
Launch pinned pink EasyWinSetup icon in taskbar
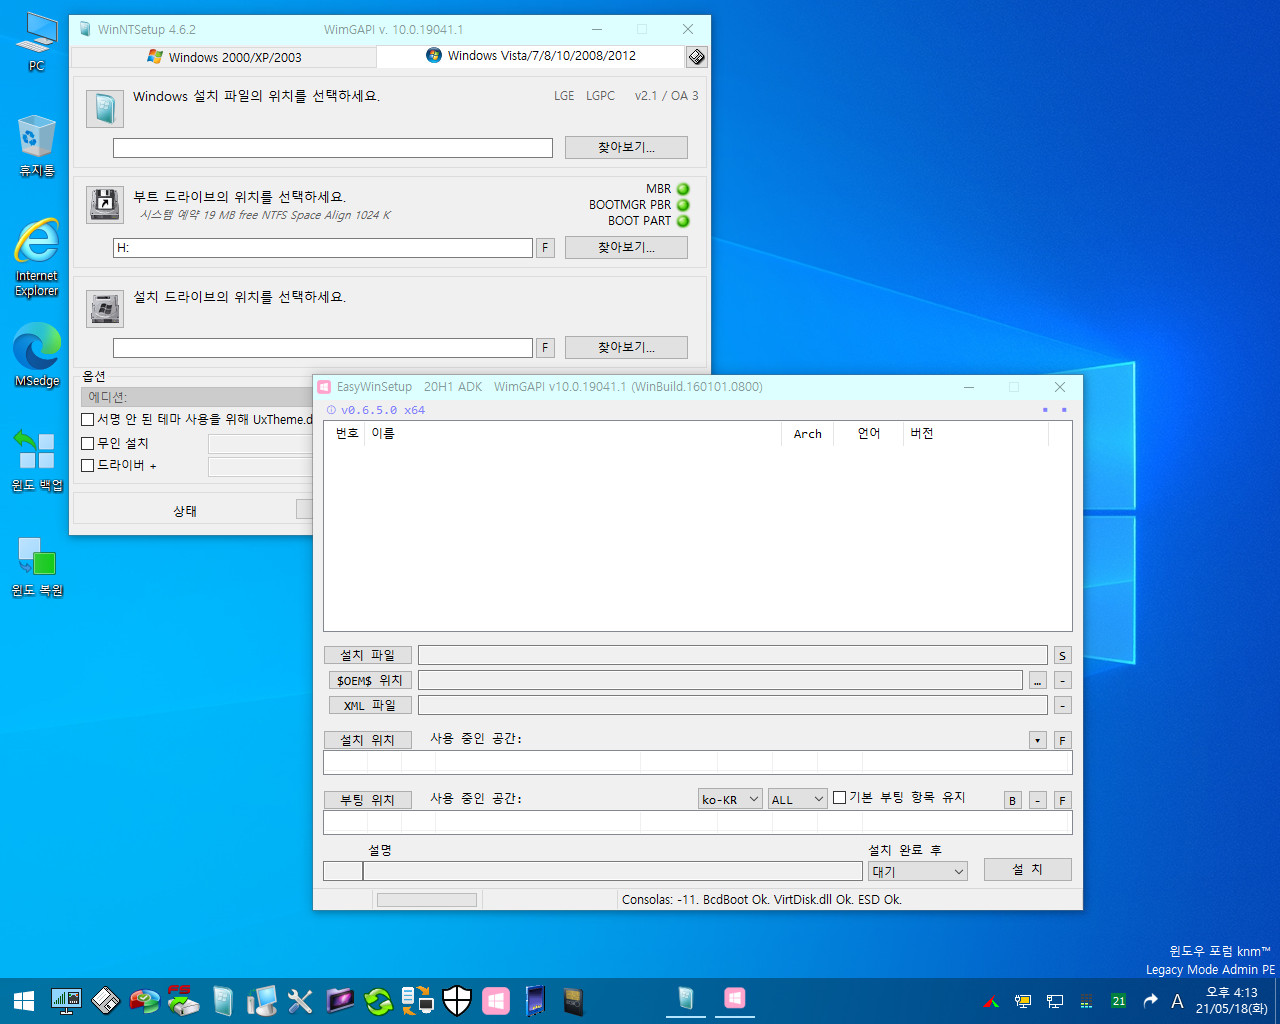coord(496,1000)
